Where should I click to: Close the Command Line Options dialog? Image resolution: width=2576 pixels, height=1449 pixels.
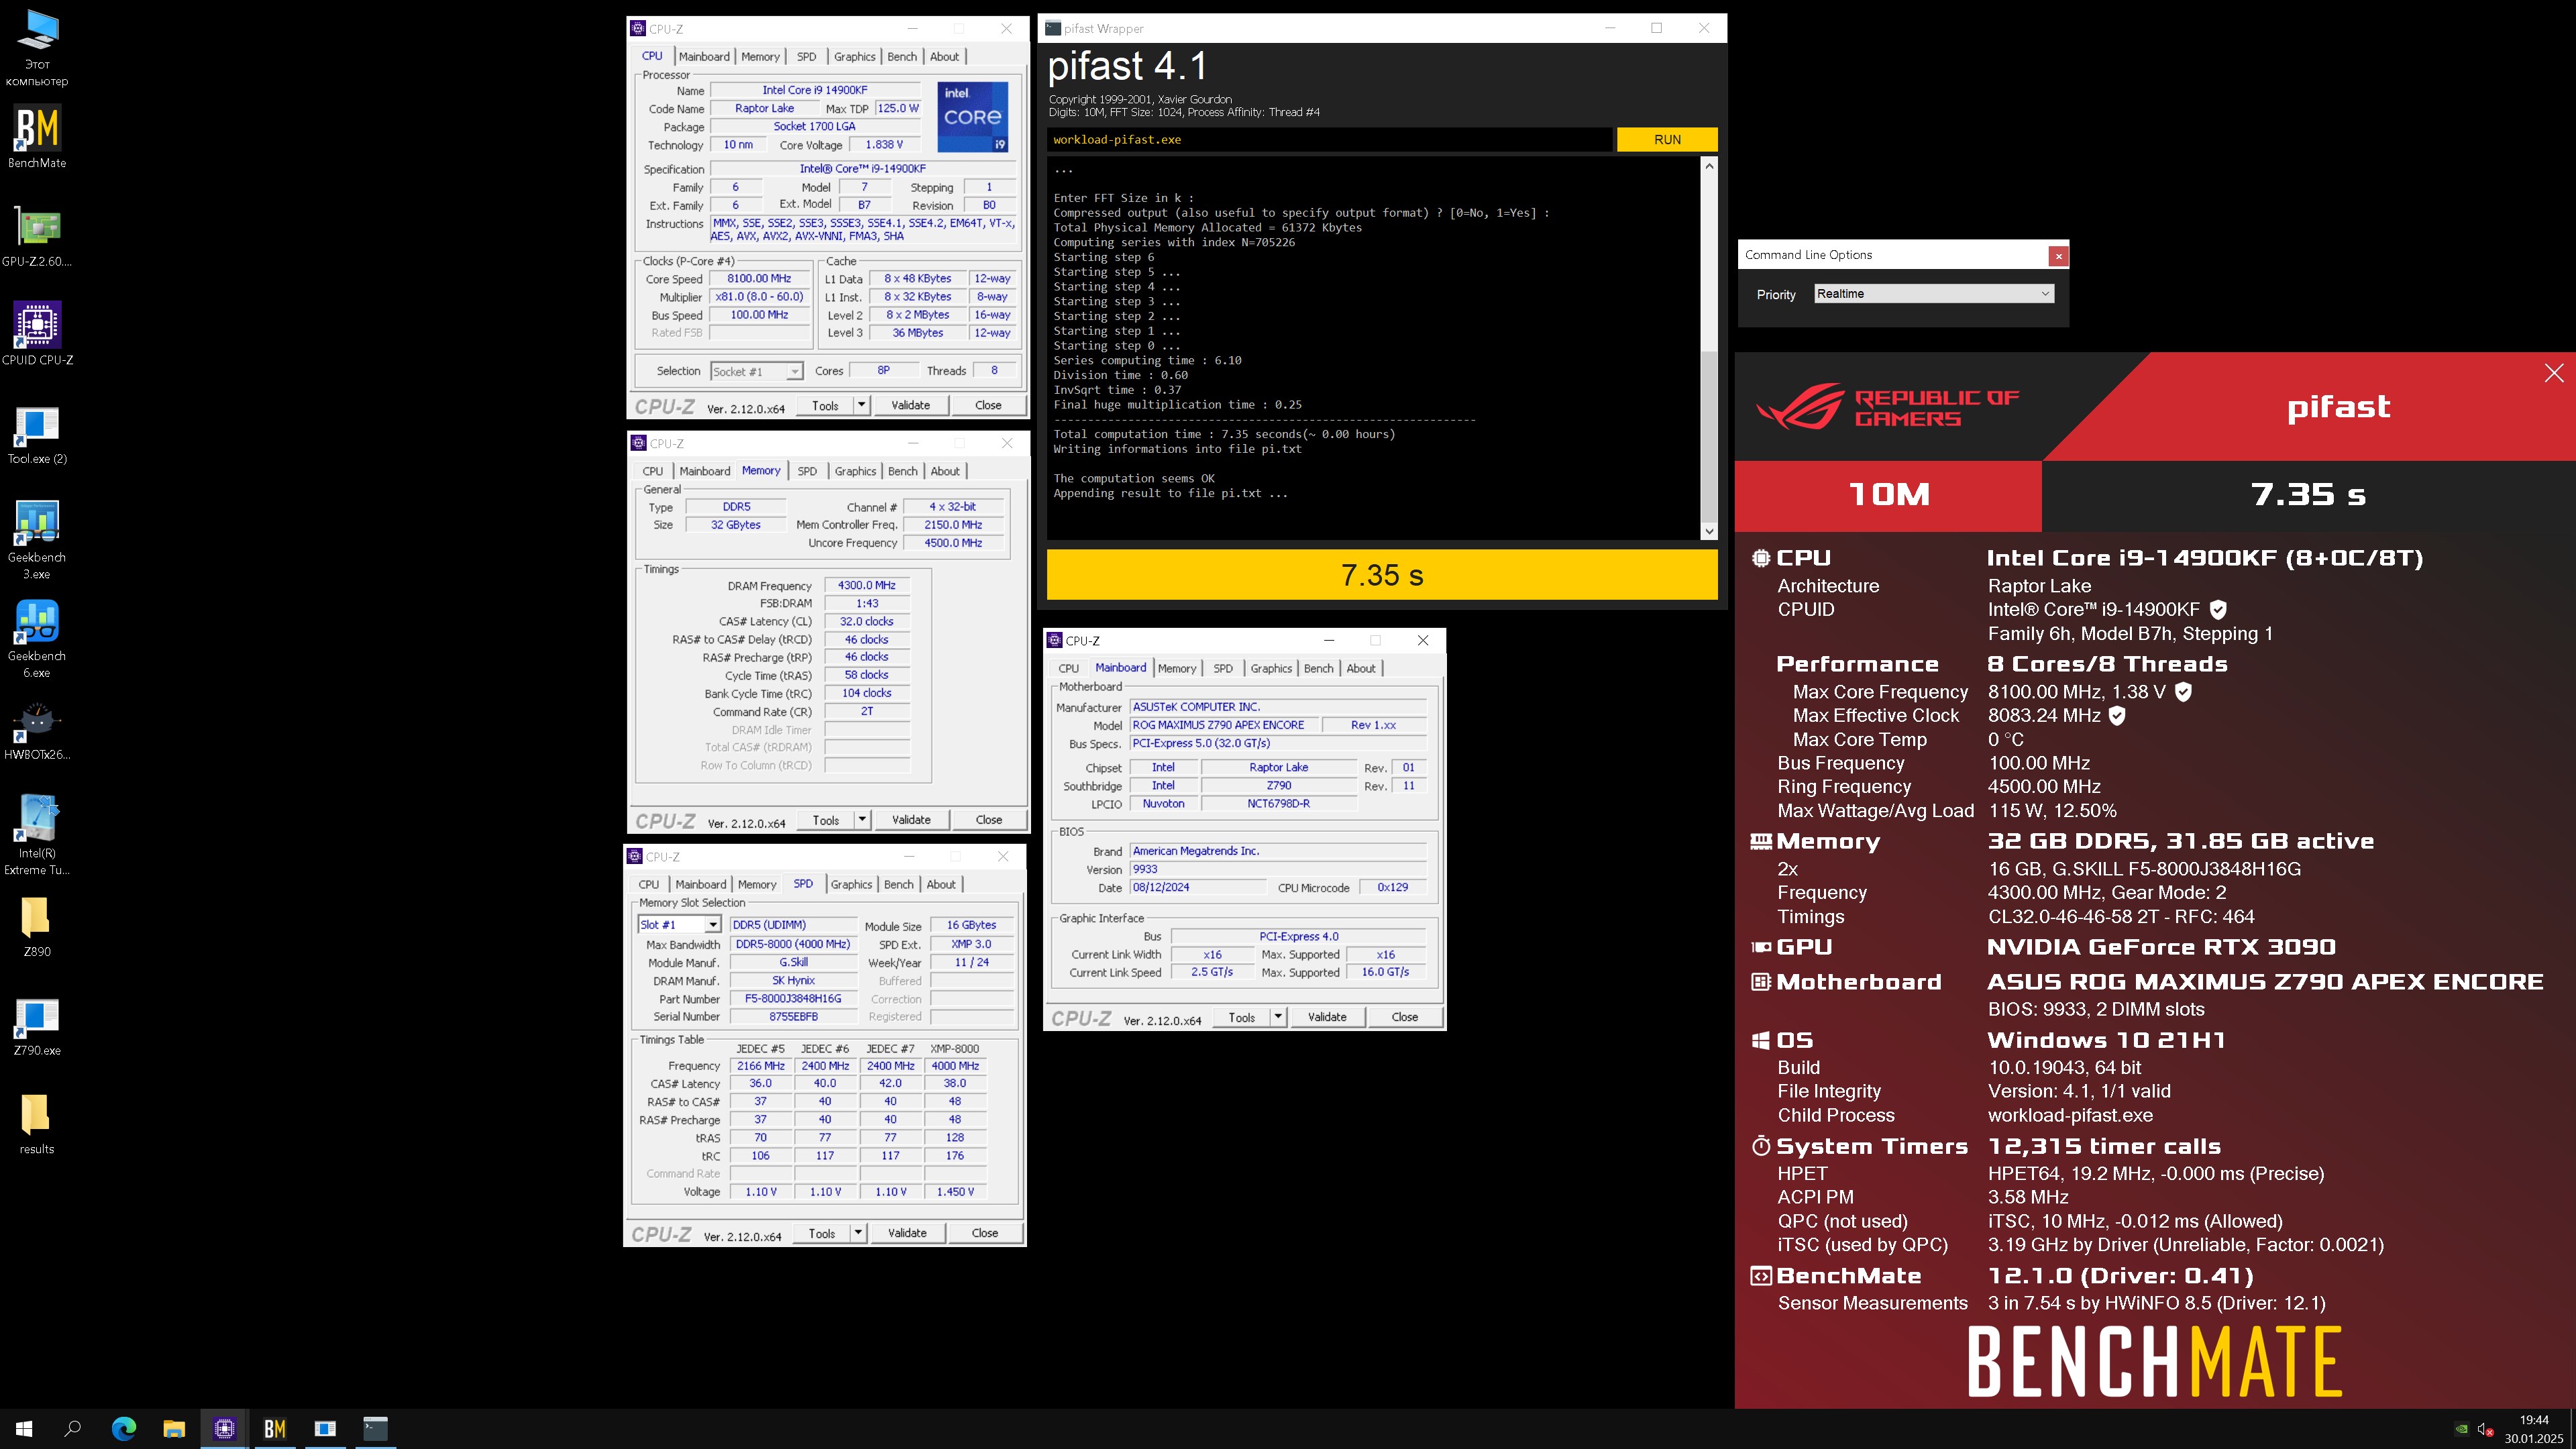tap(2058, 256)
